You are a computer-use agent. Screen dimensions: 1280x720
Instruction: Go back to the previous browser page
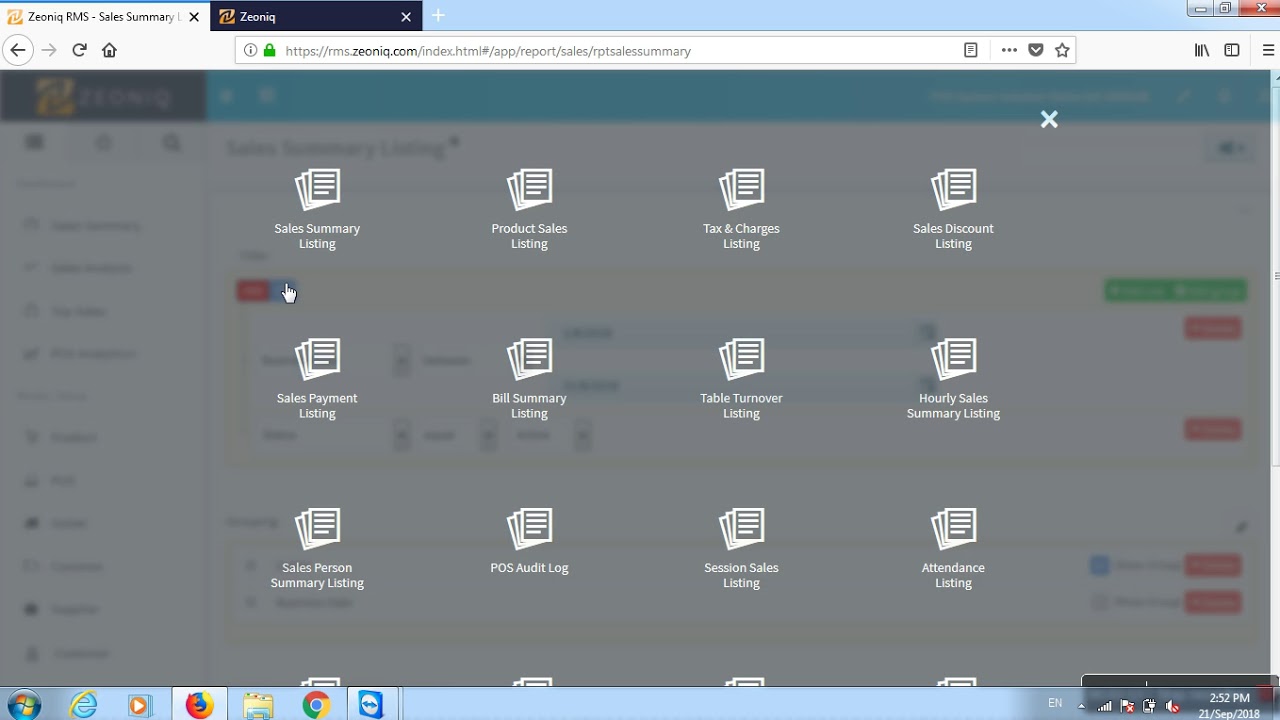click(x=18, y=50)
